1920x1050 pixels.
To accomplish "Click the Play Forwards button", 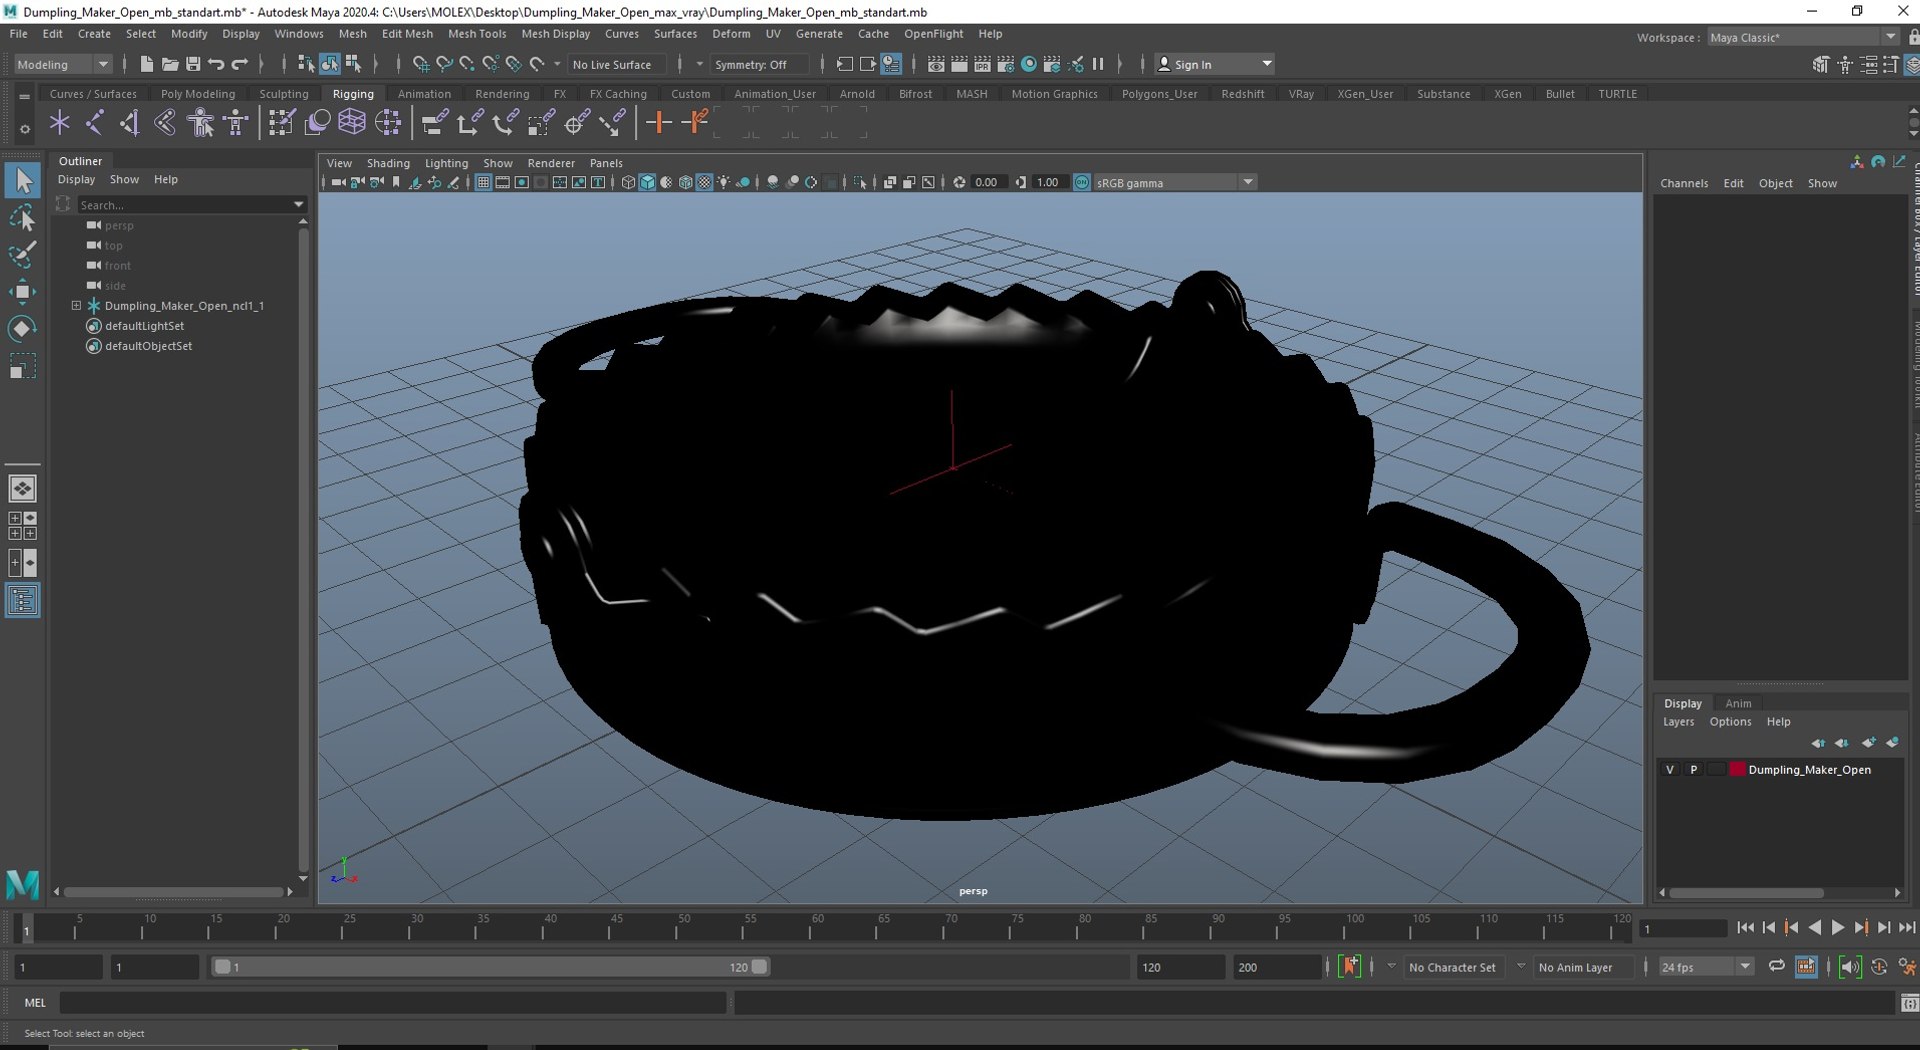I will (x=1838, y=928).
